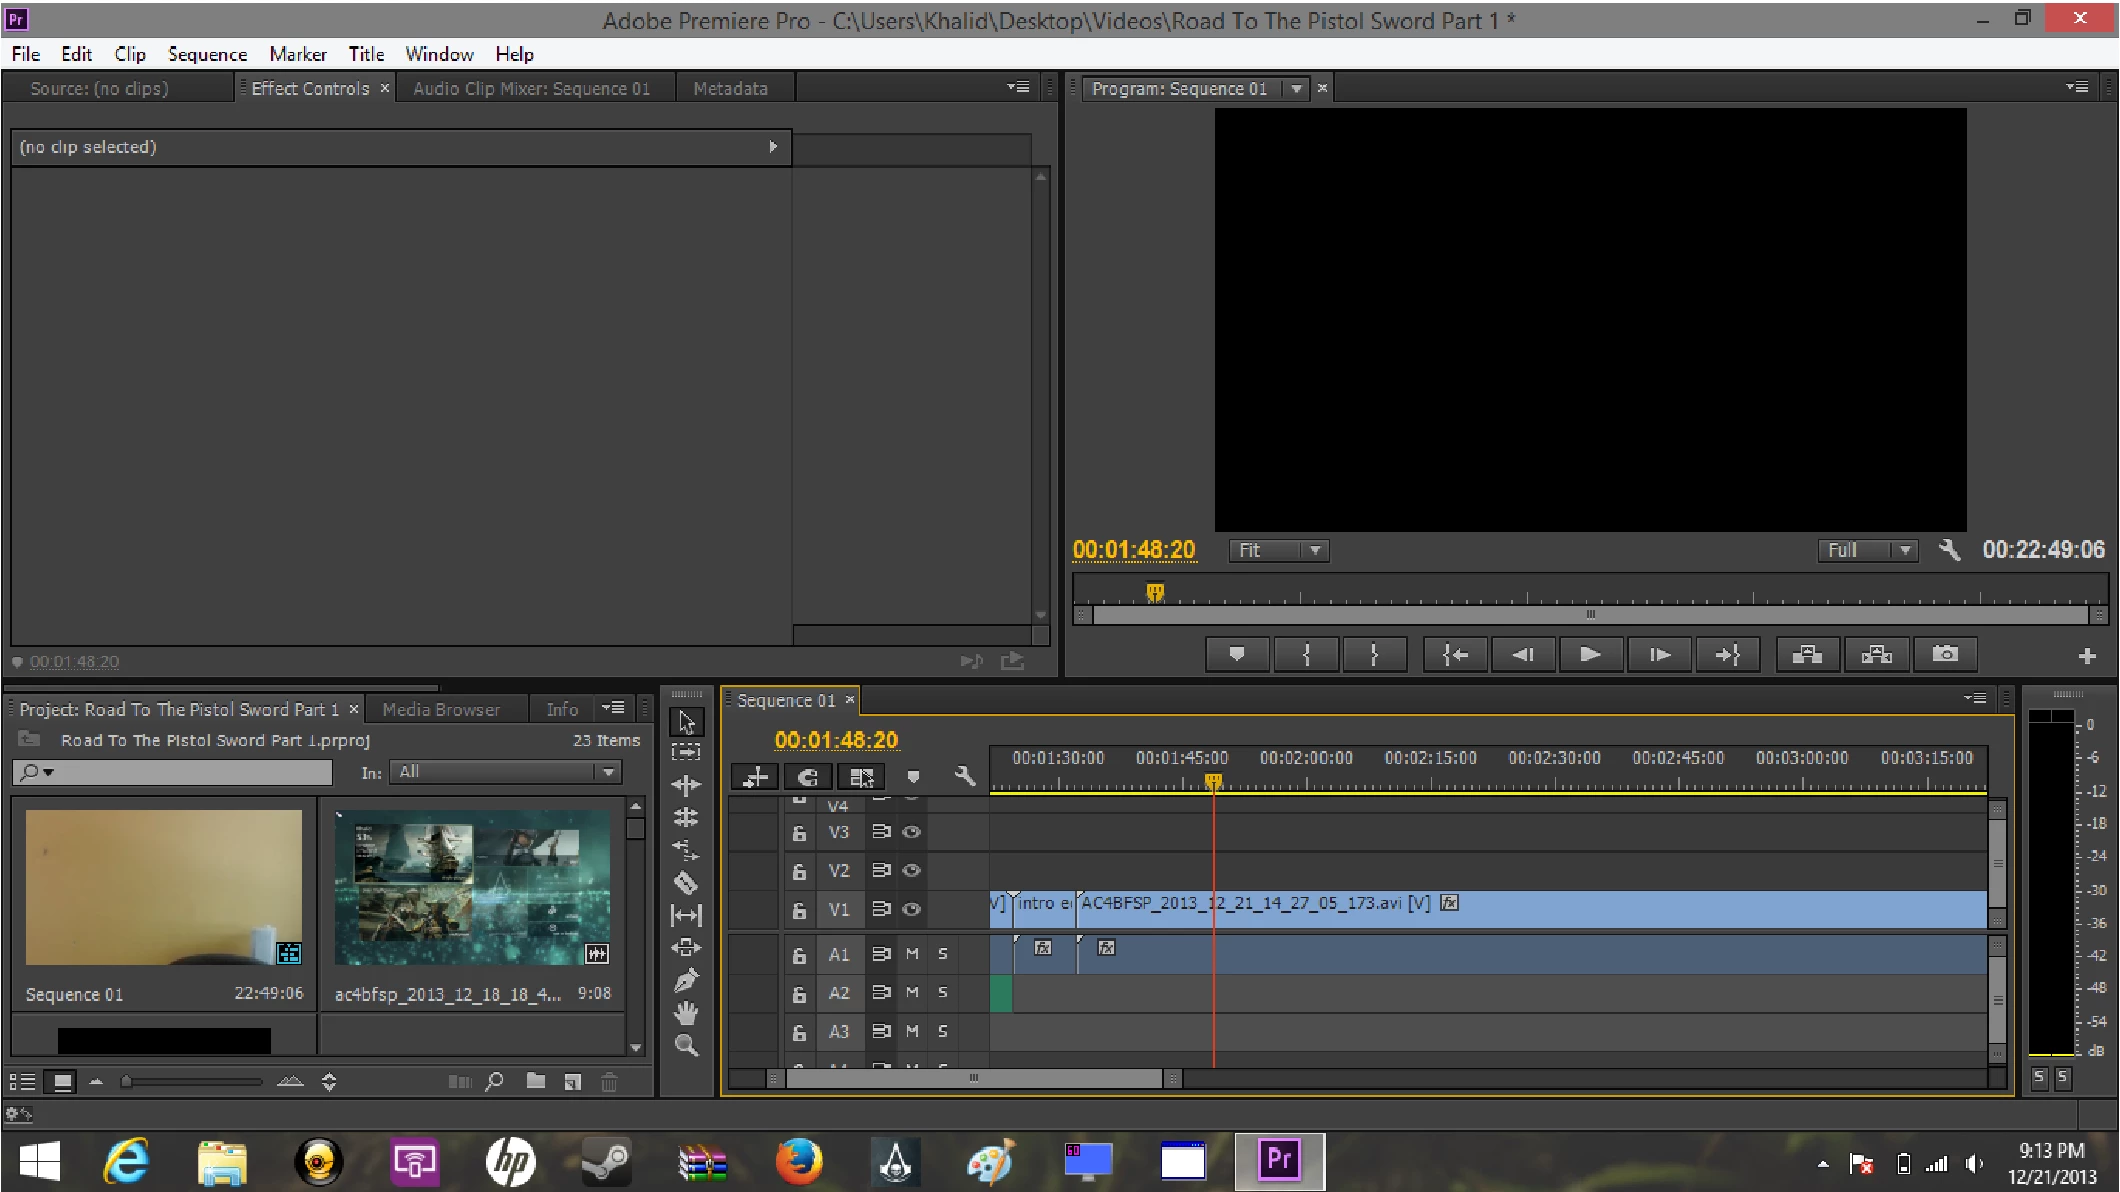The height and width of the screenshot is (1192, 2120).
Task: Select the Razor tool in the tools panel
Action: click(x=685, y=883)
